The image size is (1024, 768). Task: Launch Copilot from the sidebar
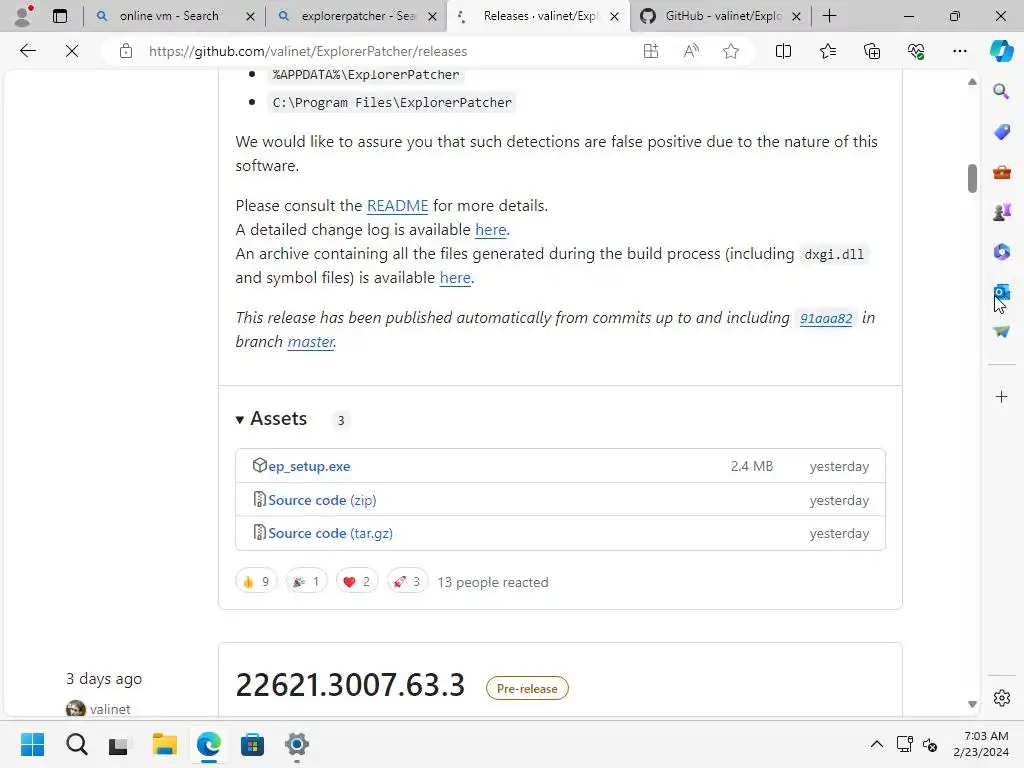(x=1001, y=51)
